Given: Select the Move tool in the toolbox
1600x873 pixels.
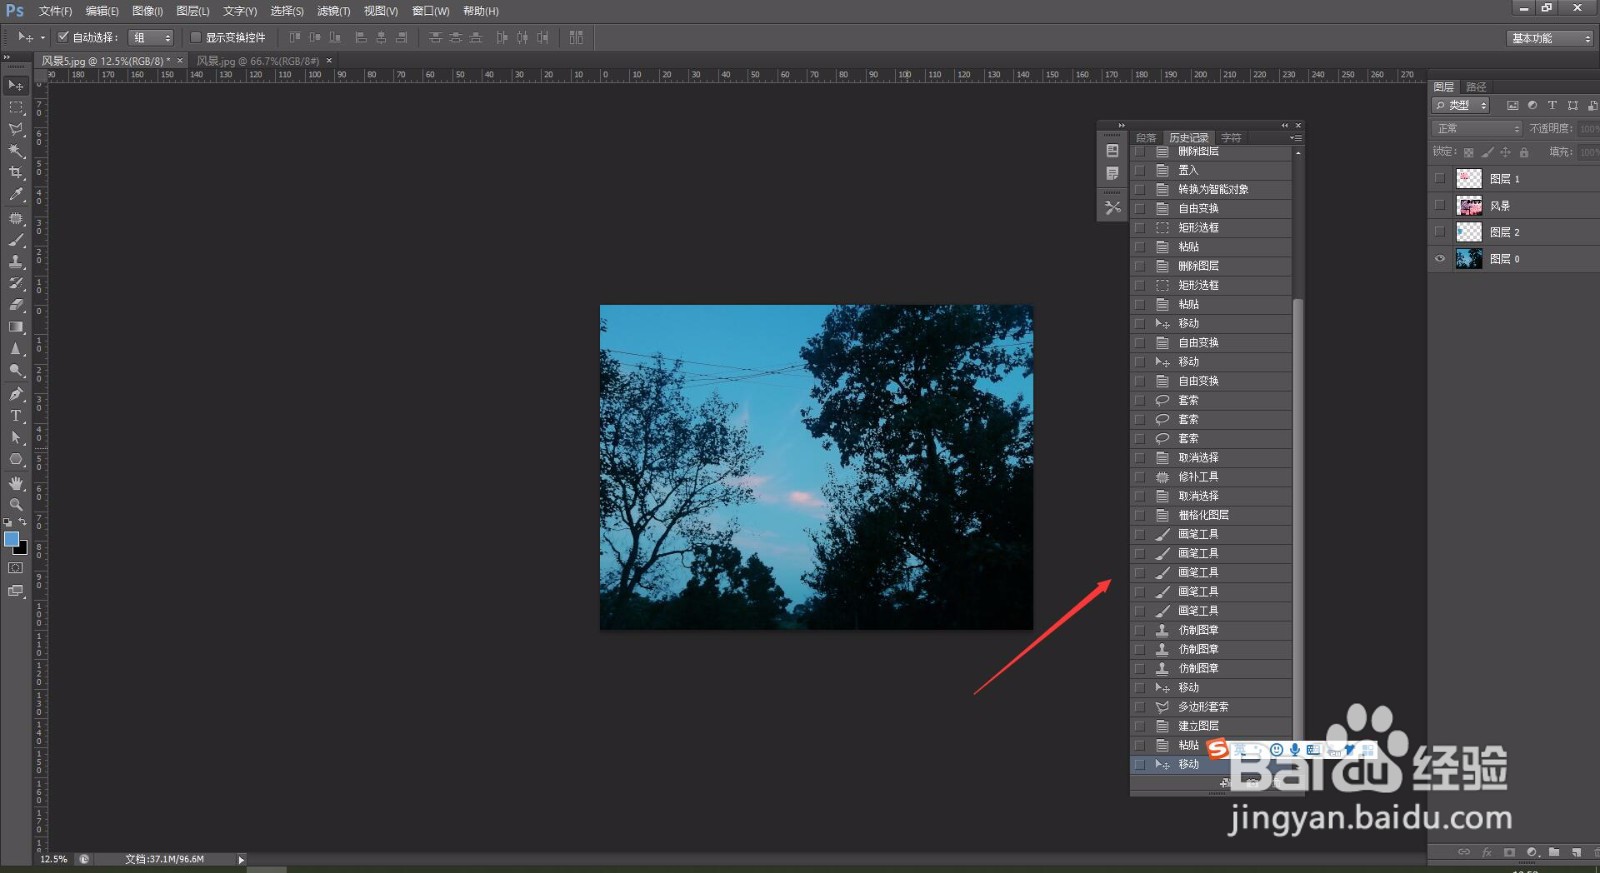Looking at the screenshot, I should pyautogui.click(x=16, y=85).
